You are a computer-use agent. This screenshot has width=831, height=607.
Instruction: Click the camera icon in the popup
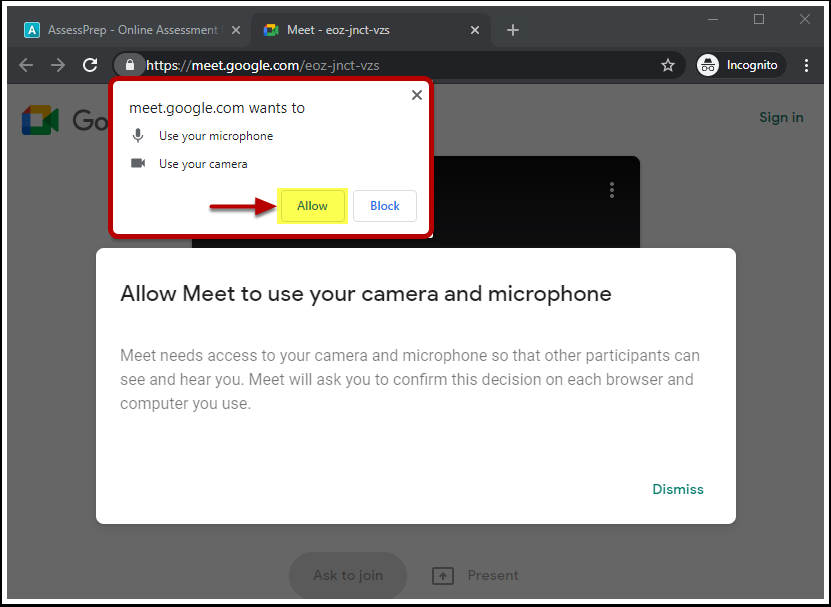(138, 163)
